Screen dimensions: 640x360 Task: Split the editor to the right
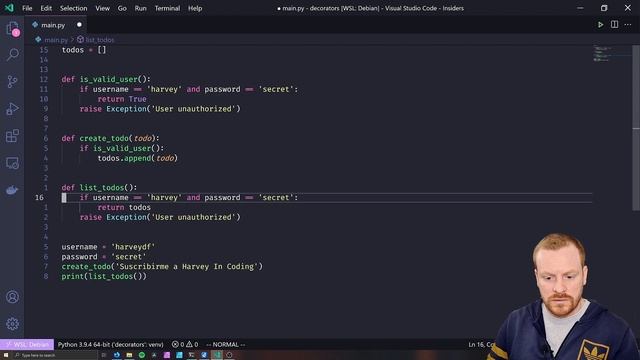click(614, 24)
